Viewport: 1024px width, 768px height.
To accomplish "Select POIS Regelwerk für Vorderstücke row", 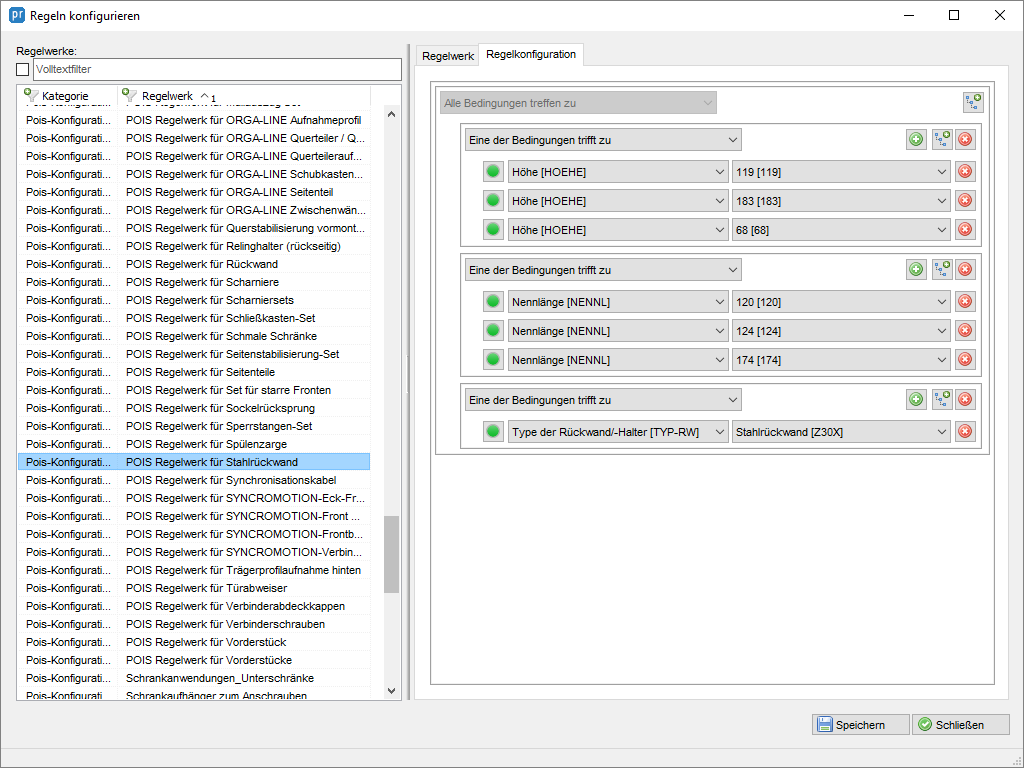I will click(x=194, y=660).
